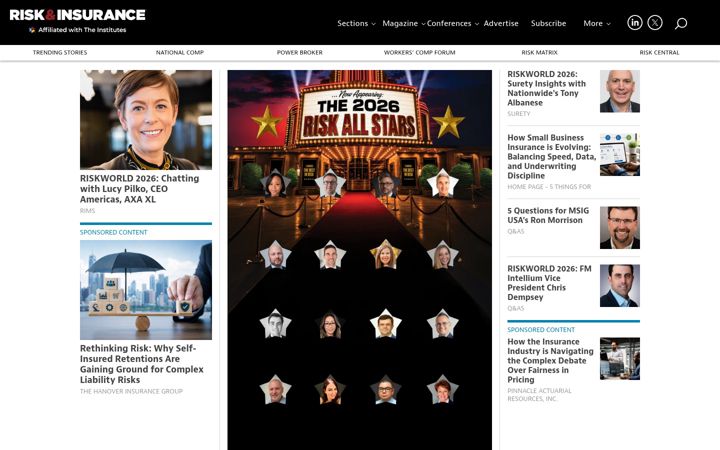Open Ron Morrison headshot thumbnail
Screen dimensions: 720x450
619,228
